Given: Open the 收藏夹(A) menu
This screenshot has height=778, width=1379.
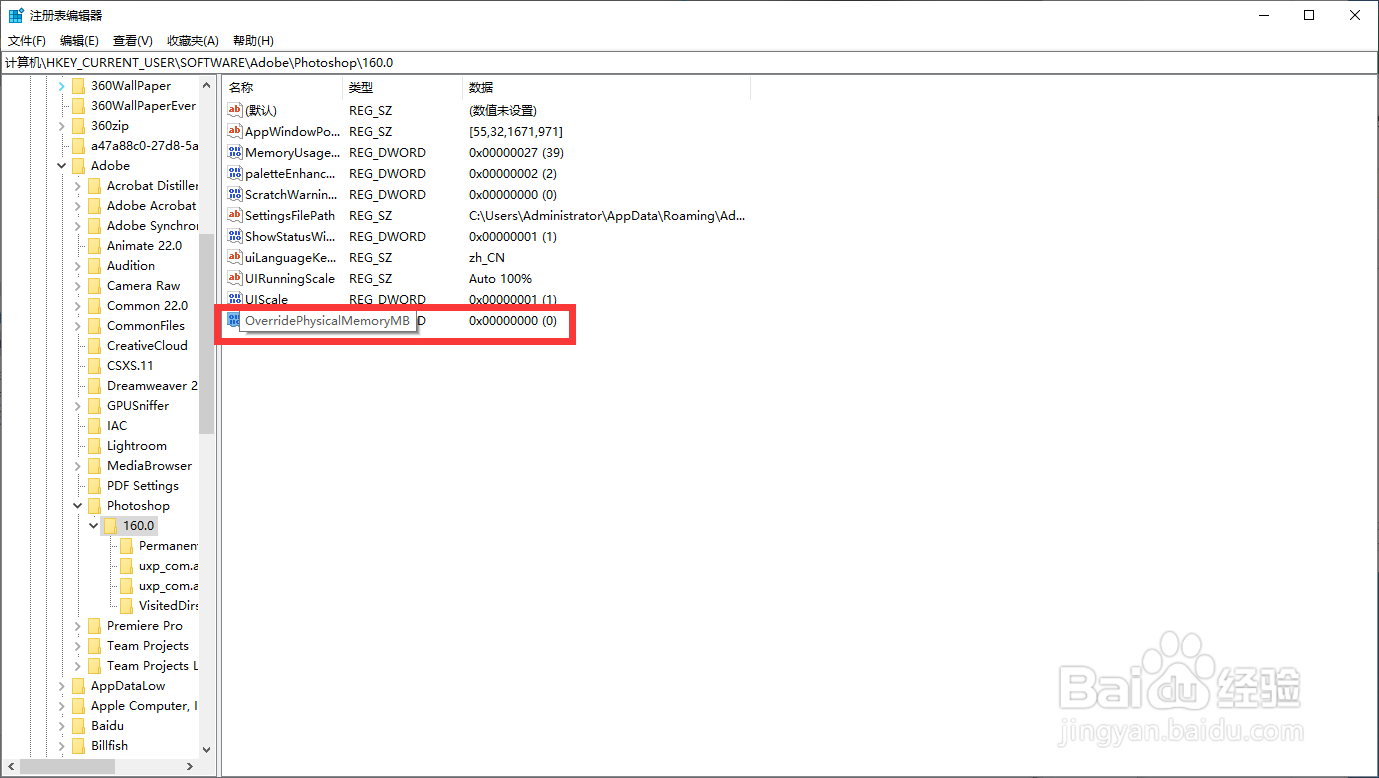Looking at the screenshot, I should [x=192, y=40].
